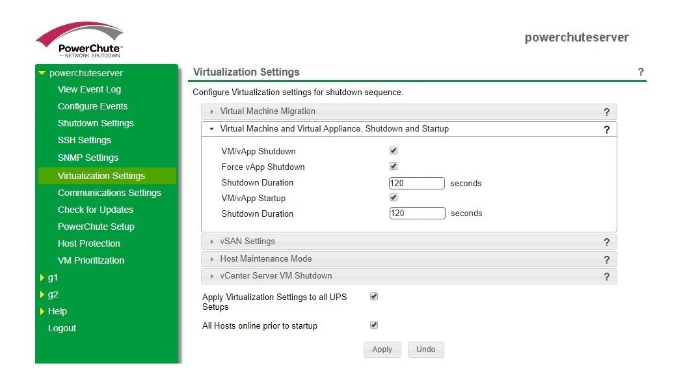Screen dimensions: 683x373
Task: Open SSH Settings page
Action: pos(85,140)
